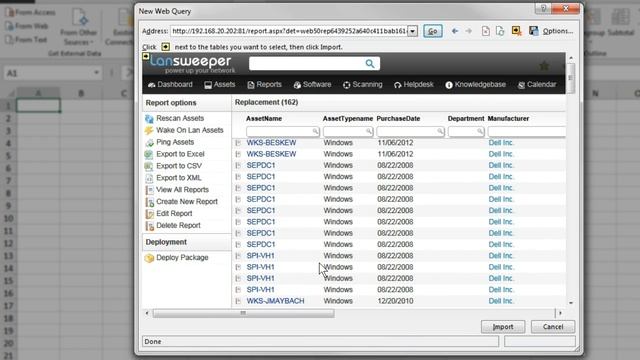Click the Export to CSV icon

149,166
